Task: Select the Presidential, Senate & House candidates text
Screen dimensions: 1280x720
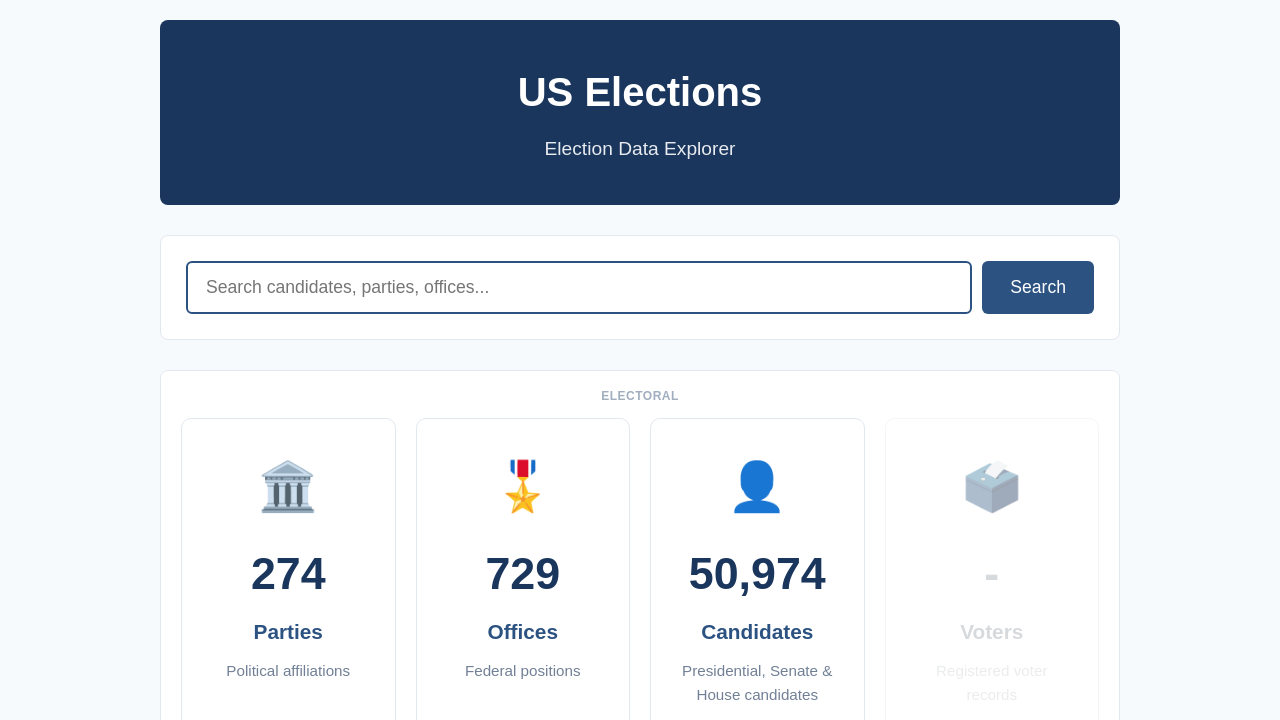Action: point(757,683)
